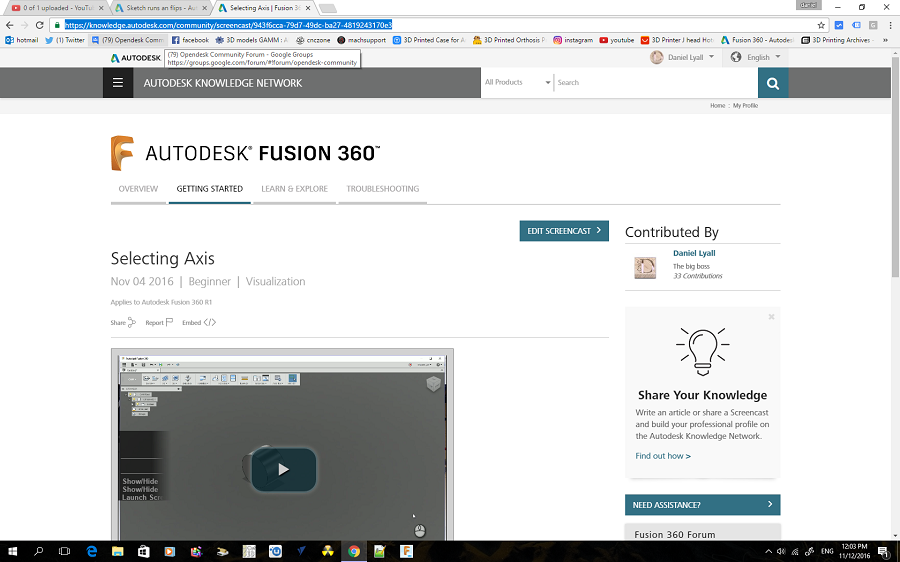Open the instagram bookmark
This screenshot has width=900, height=562.
(x=573, y=40)
